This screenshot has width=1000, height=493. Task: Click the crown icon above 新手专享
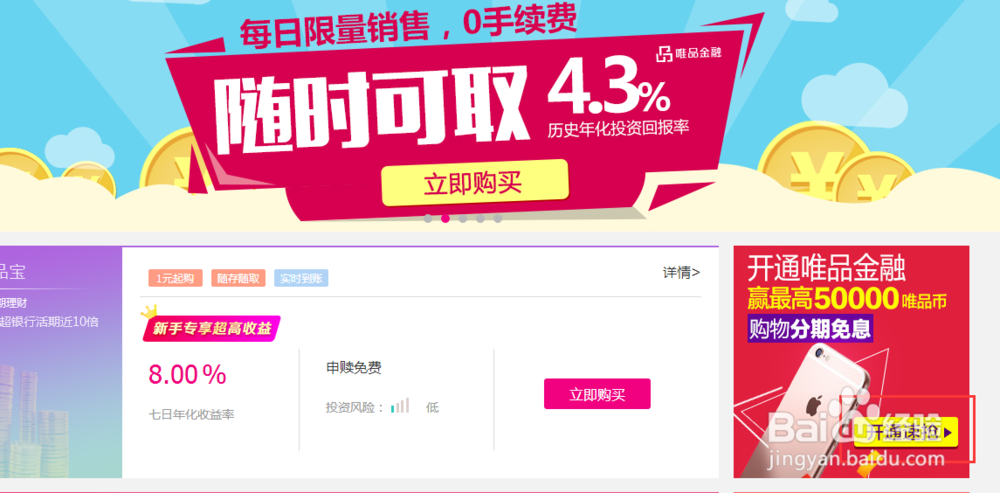(149, 311)
